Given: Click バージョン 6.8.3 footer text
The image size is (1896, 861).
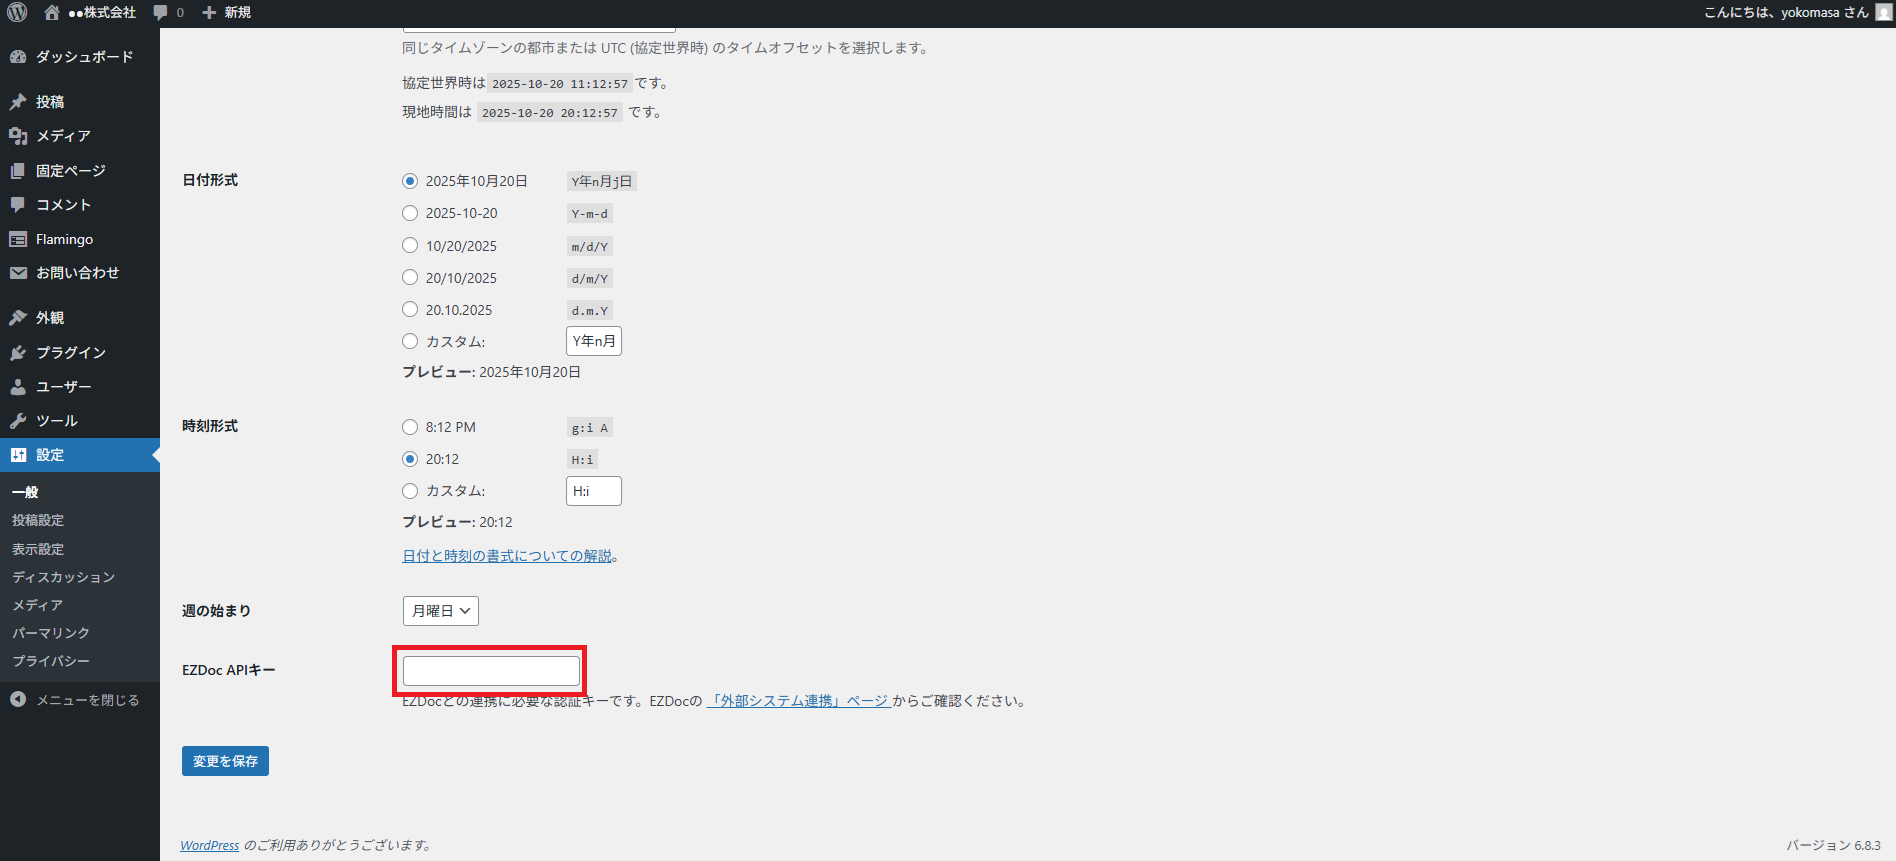Looking at the screenshot, I should coord(1833,845).
